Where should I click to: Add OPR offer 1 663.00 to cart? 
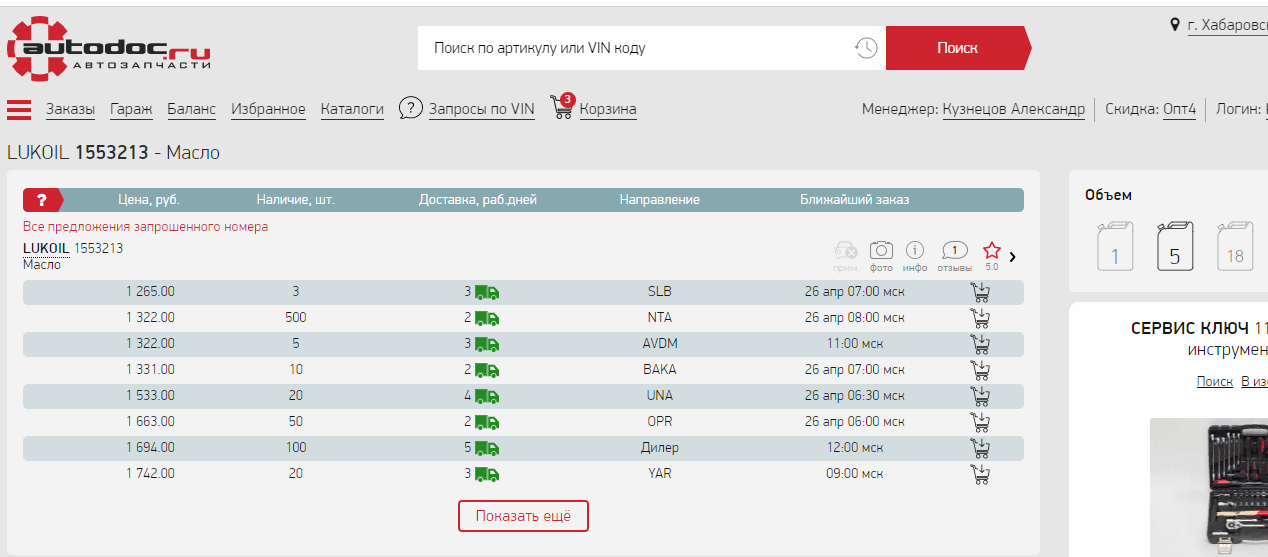[980, 422]
